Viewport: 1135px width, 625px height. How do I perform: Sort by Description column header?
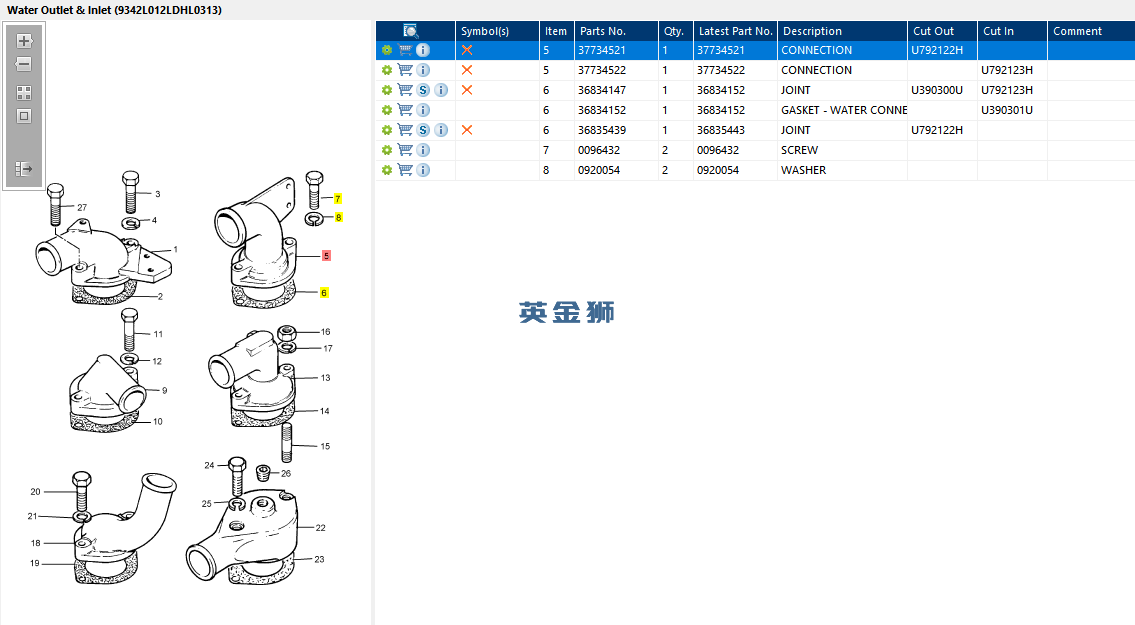click(811, 31)
